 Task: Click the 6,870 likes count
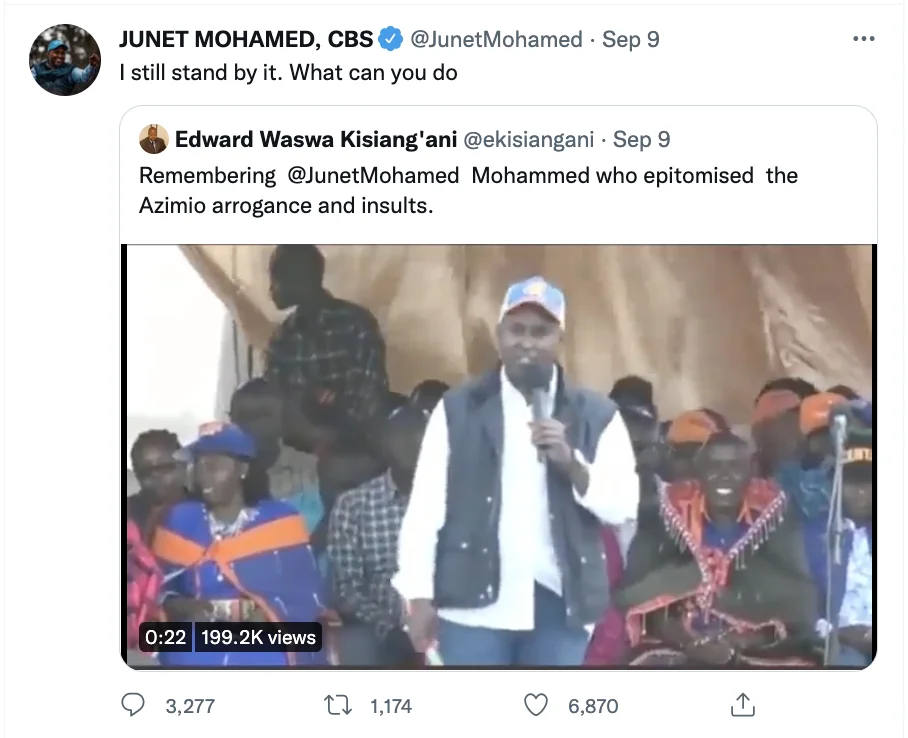(x=593, y=706)
